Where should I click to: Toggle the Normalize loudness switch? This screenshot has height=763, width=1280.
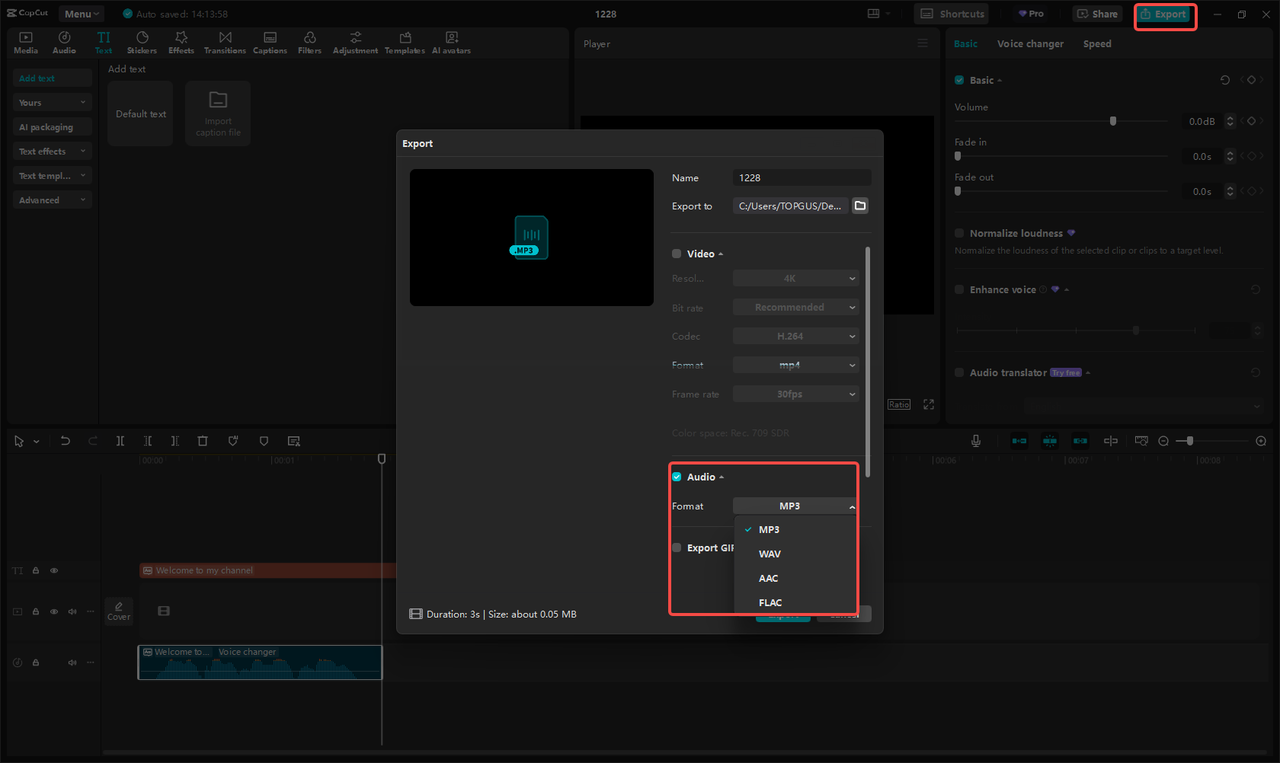point(958,232)
